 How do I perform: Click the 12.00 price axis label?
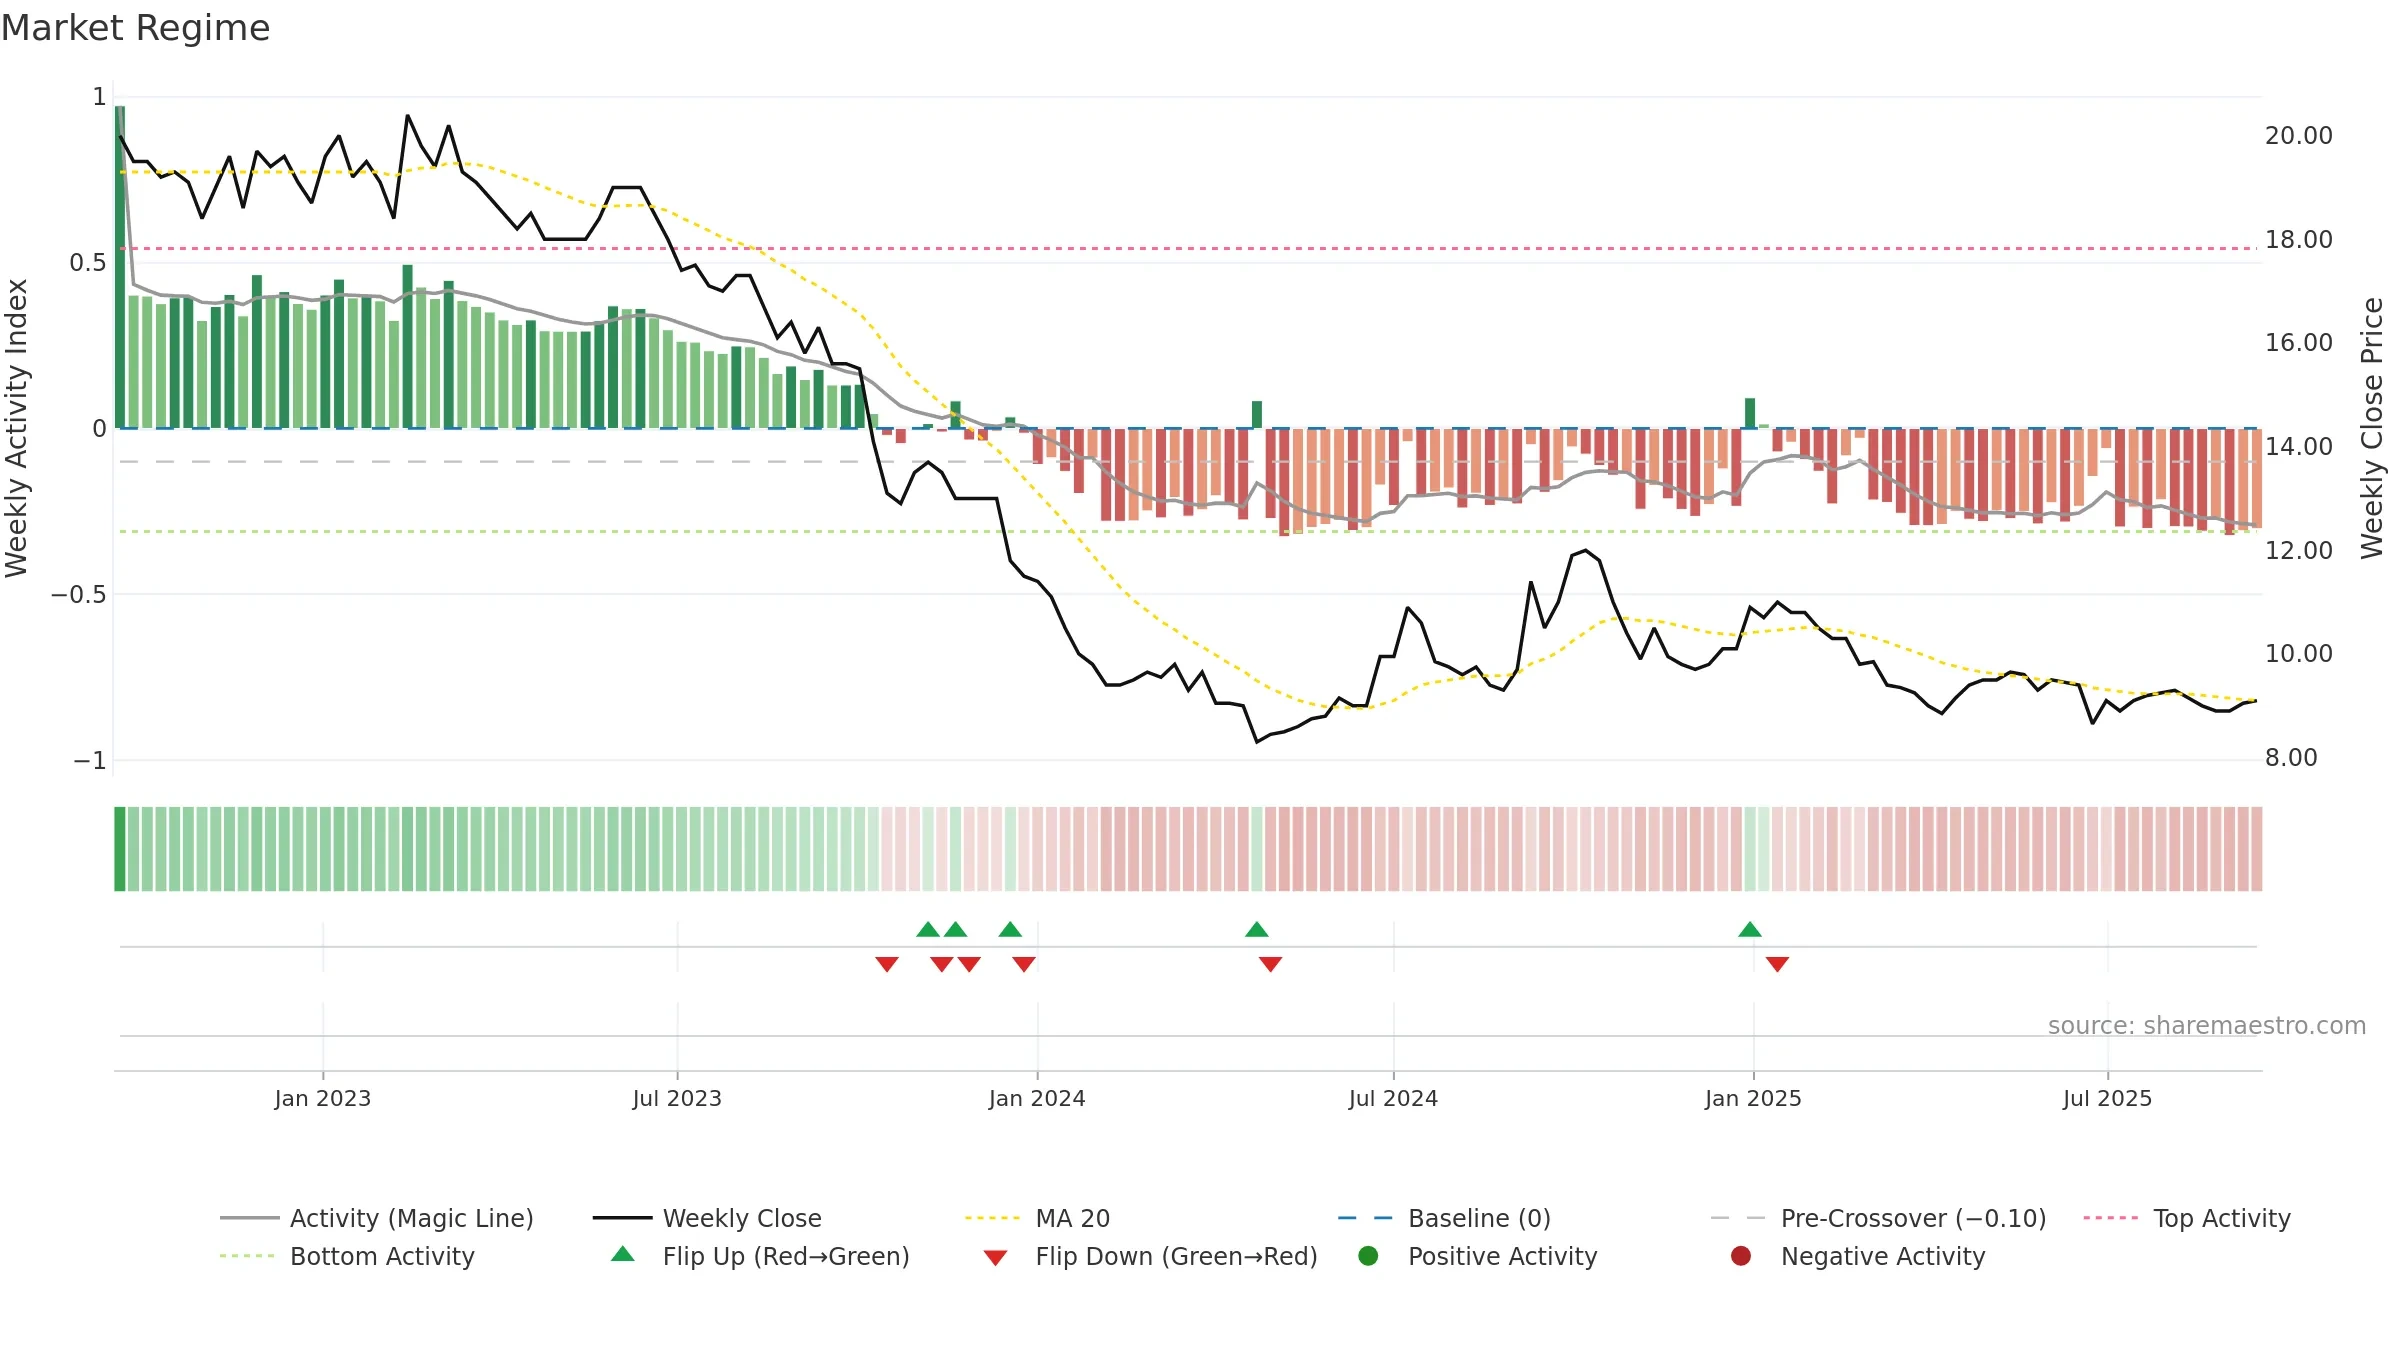pos(2298,551)
